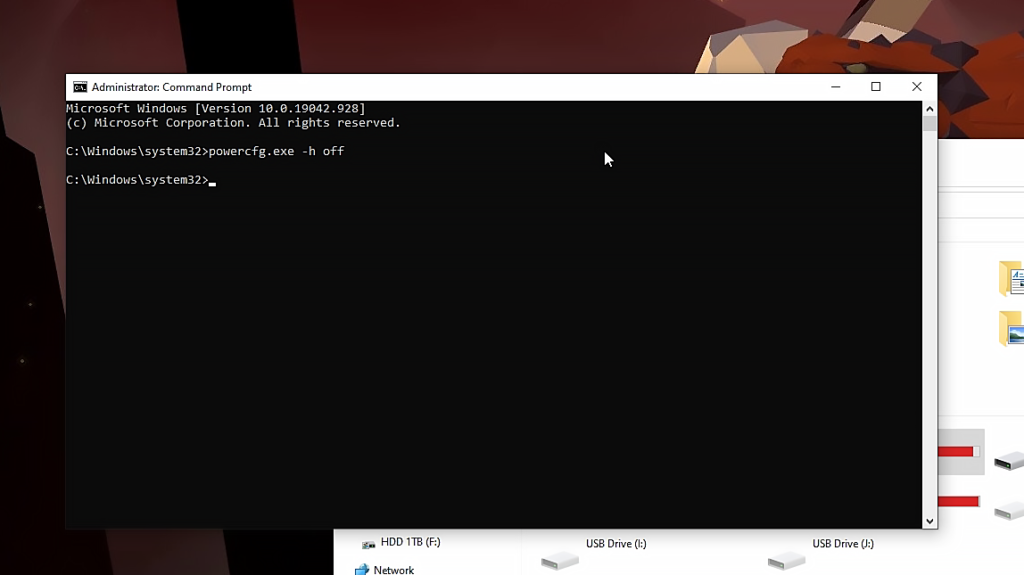Close the Administrator: Command Prompt window
The image size is (1024, 575).
(916, 87)
